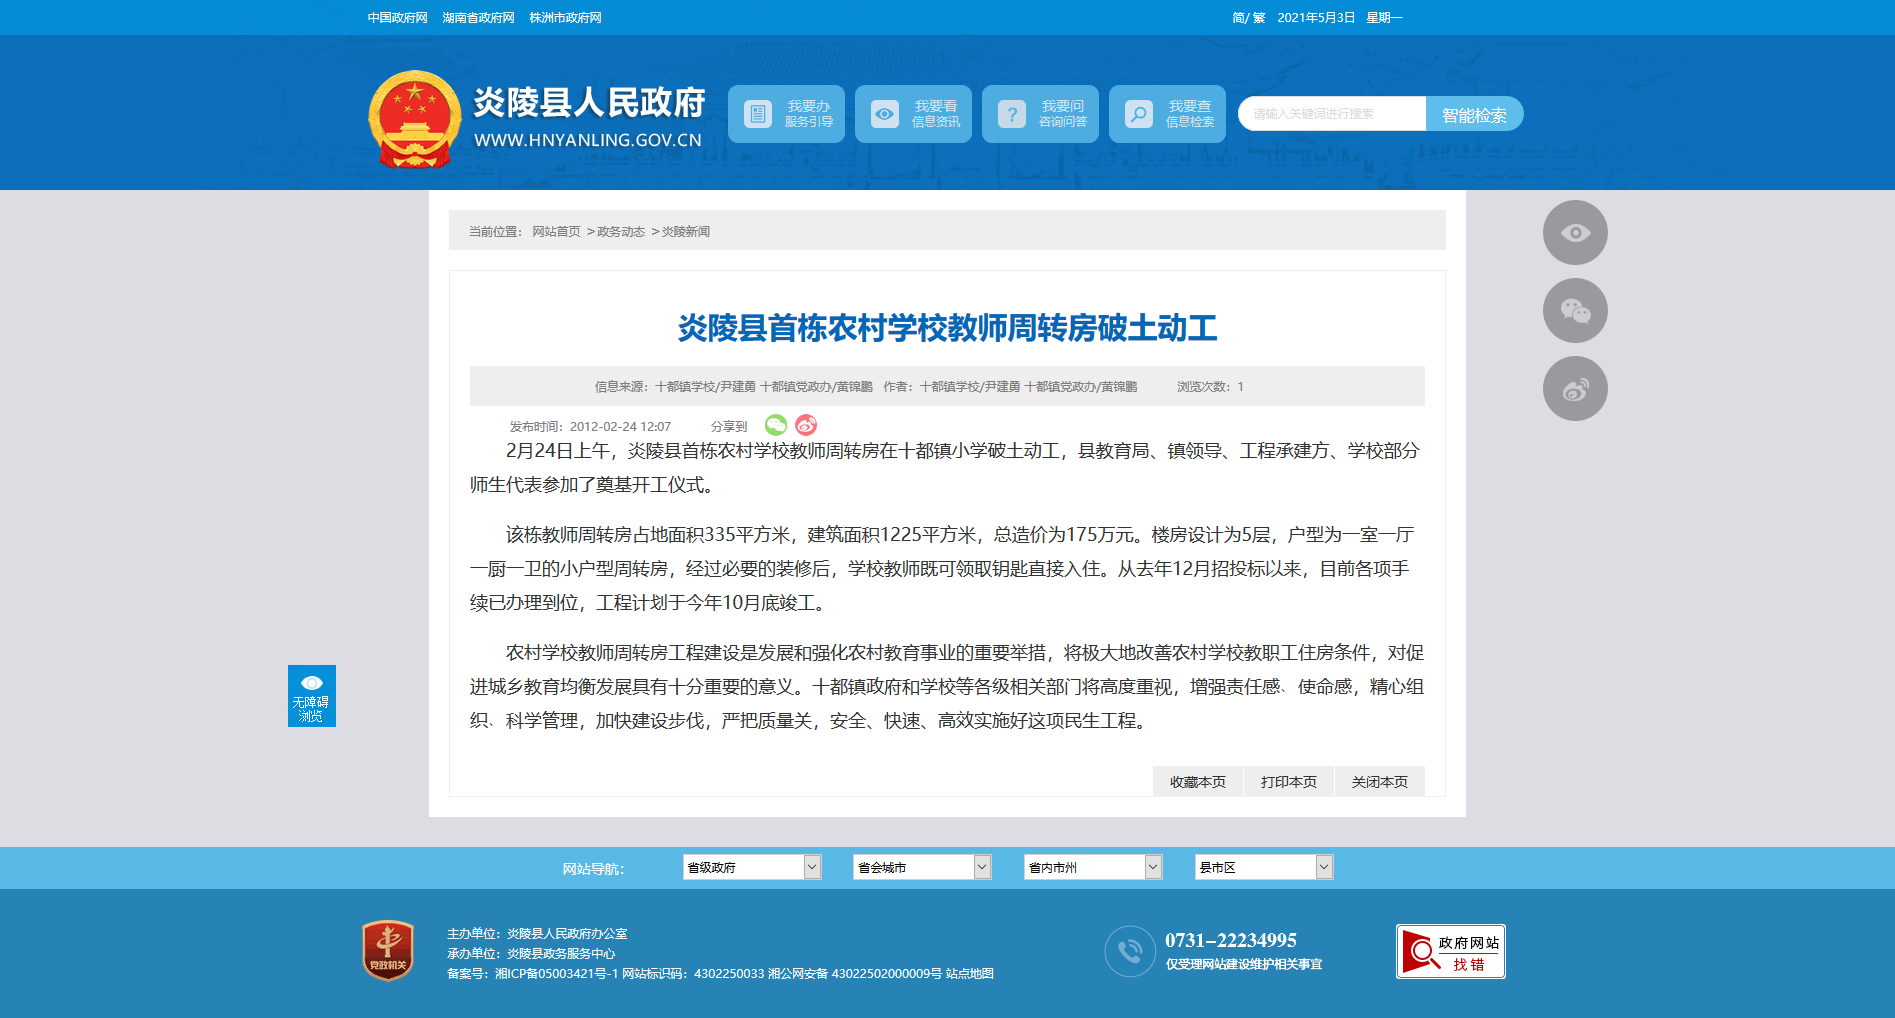Open the 政府网站找错 error report badge
Image resolution: width=1895 pixels, height=1018 pixels.
[x=1450, y=951]
